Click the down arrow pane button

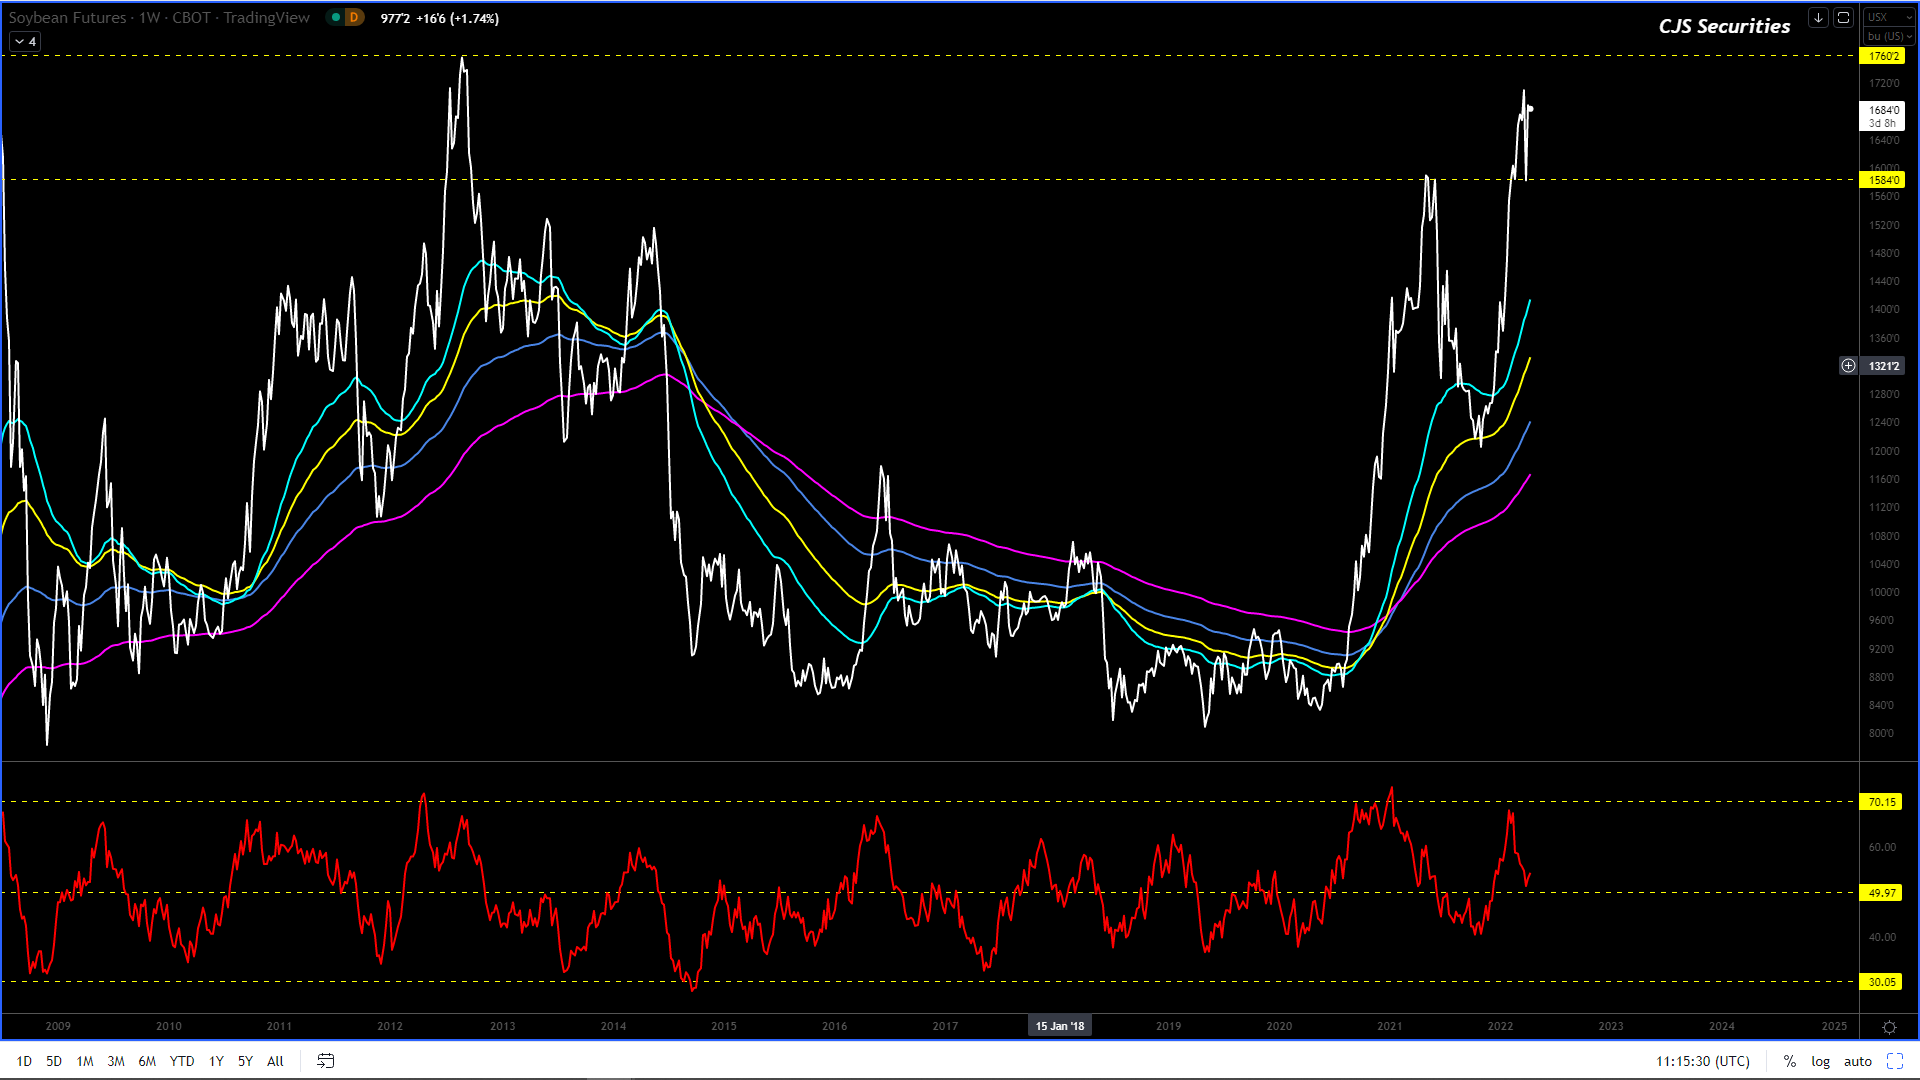click(x=1818, y=18)
